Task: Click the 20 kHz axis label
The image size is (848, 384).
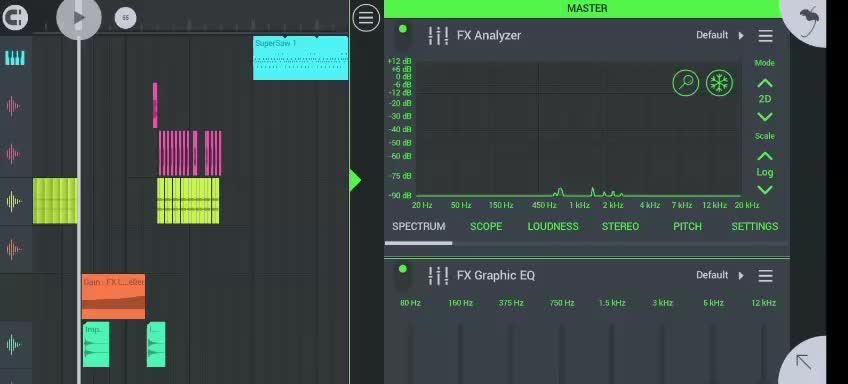Action: point(747,206)
